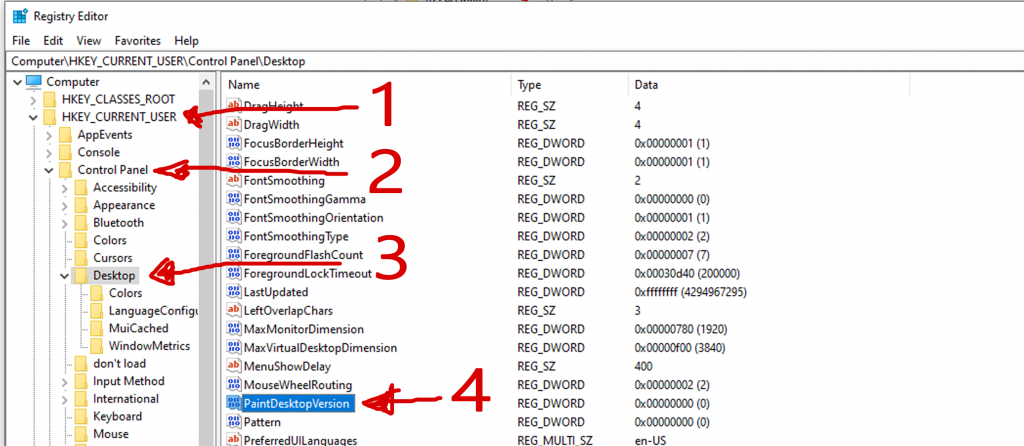The width and height of the screenshot is (1024, 446).
Task: Click the WindowMetrics folder icon
Action: click(x=97, y=345)
